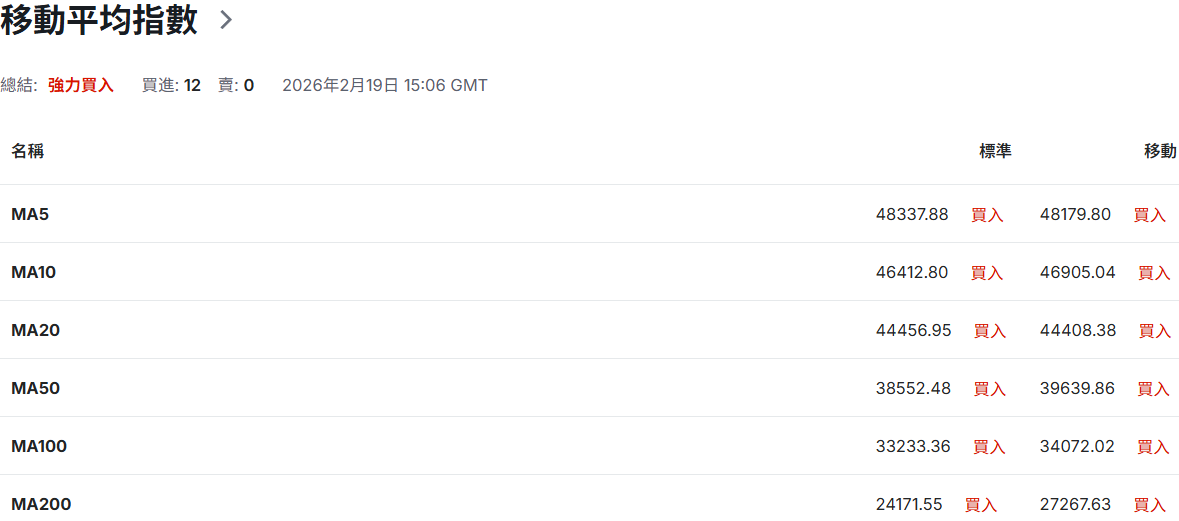Click the 標準 column header
This screenshot has width=1179, height=521.
pyautogui.click(x=995, y=151)
